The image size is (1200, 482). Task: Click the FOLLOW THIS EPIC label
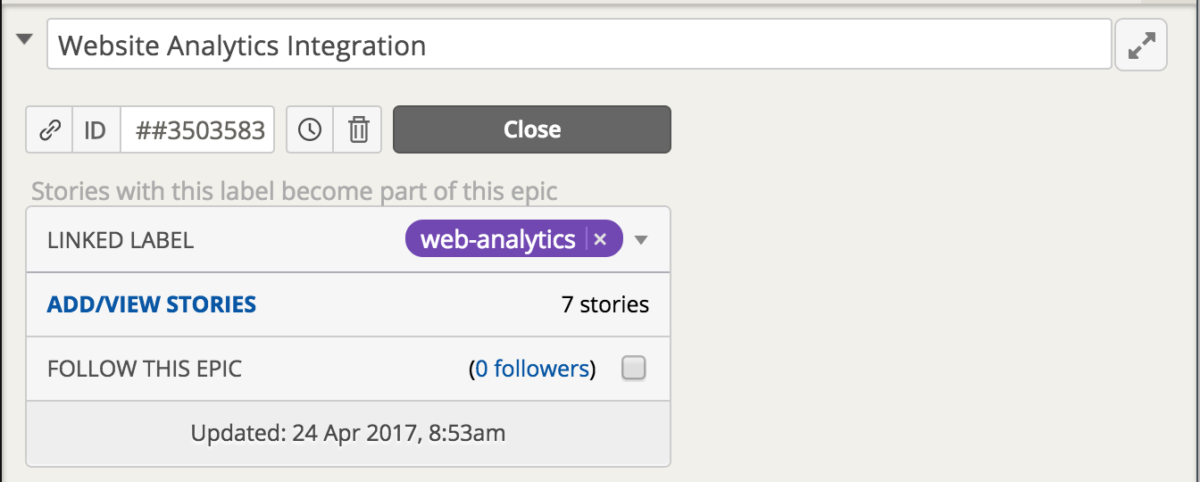(x=144, y=369)
